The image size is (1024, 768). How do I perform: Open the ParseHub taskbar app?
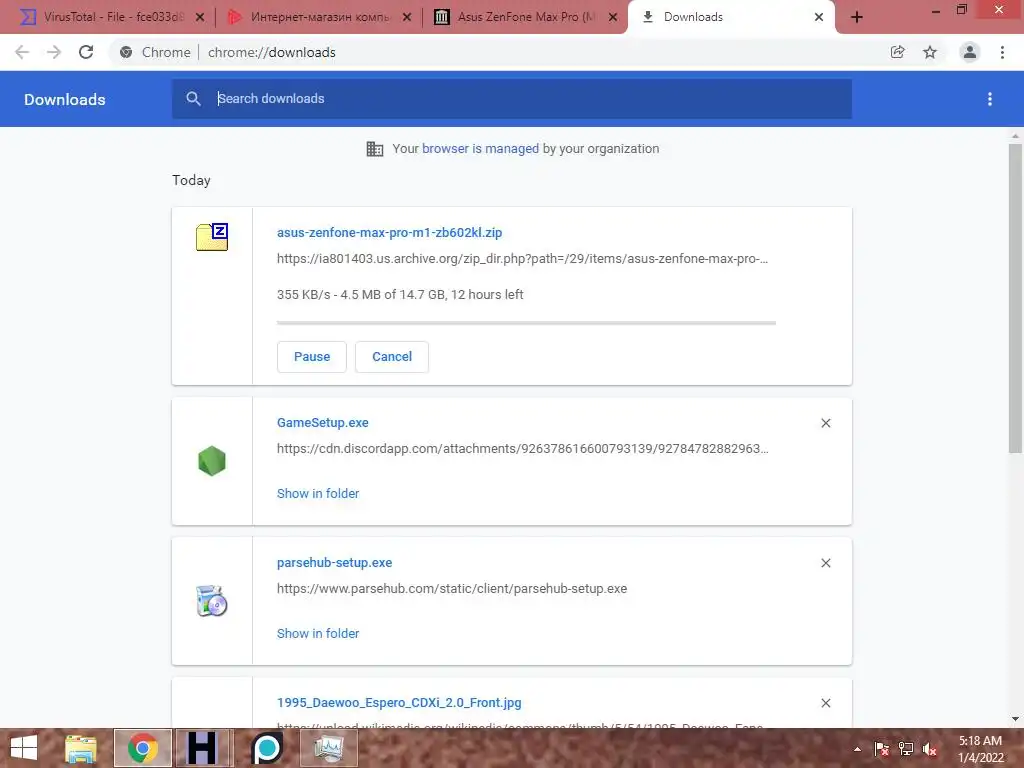pos(267,748)
